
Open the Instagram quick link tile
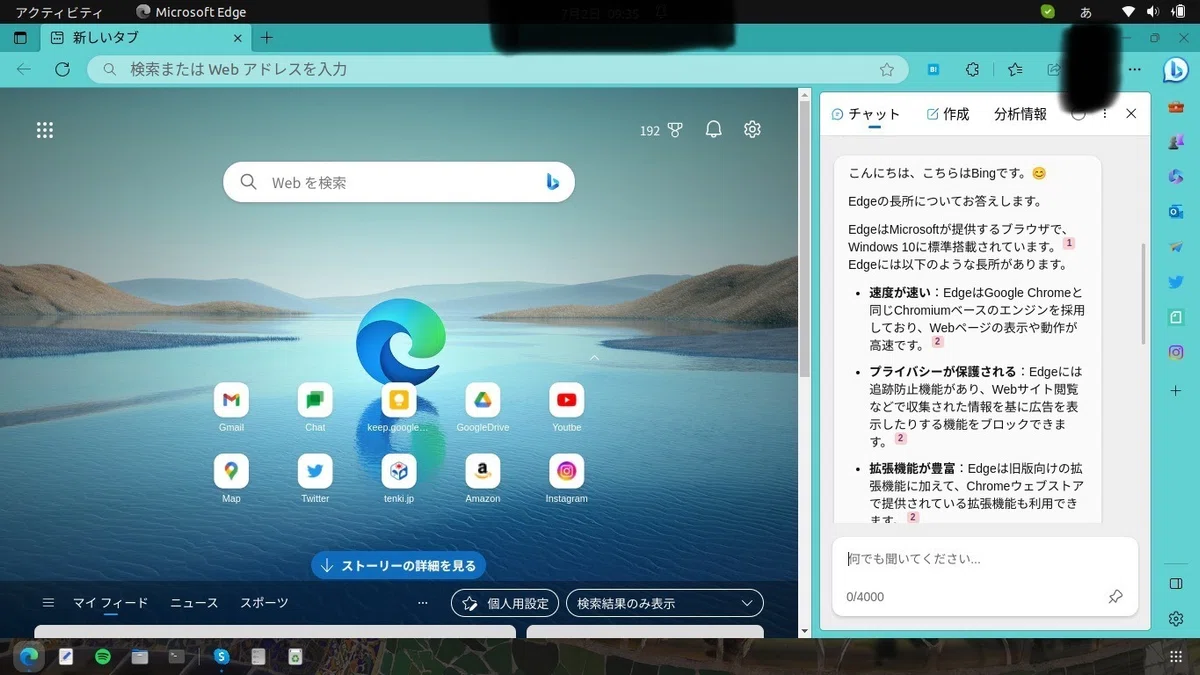(x=567, y=471)
